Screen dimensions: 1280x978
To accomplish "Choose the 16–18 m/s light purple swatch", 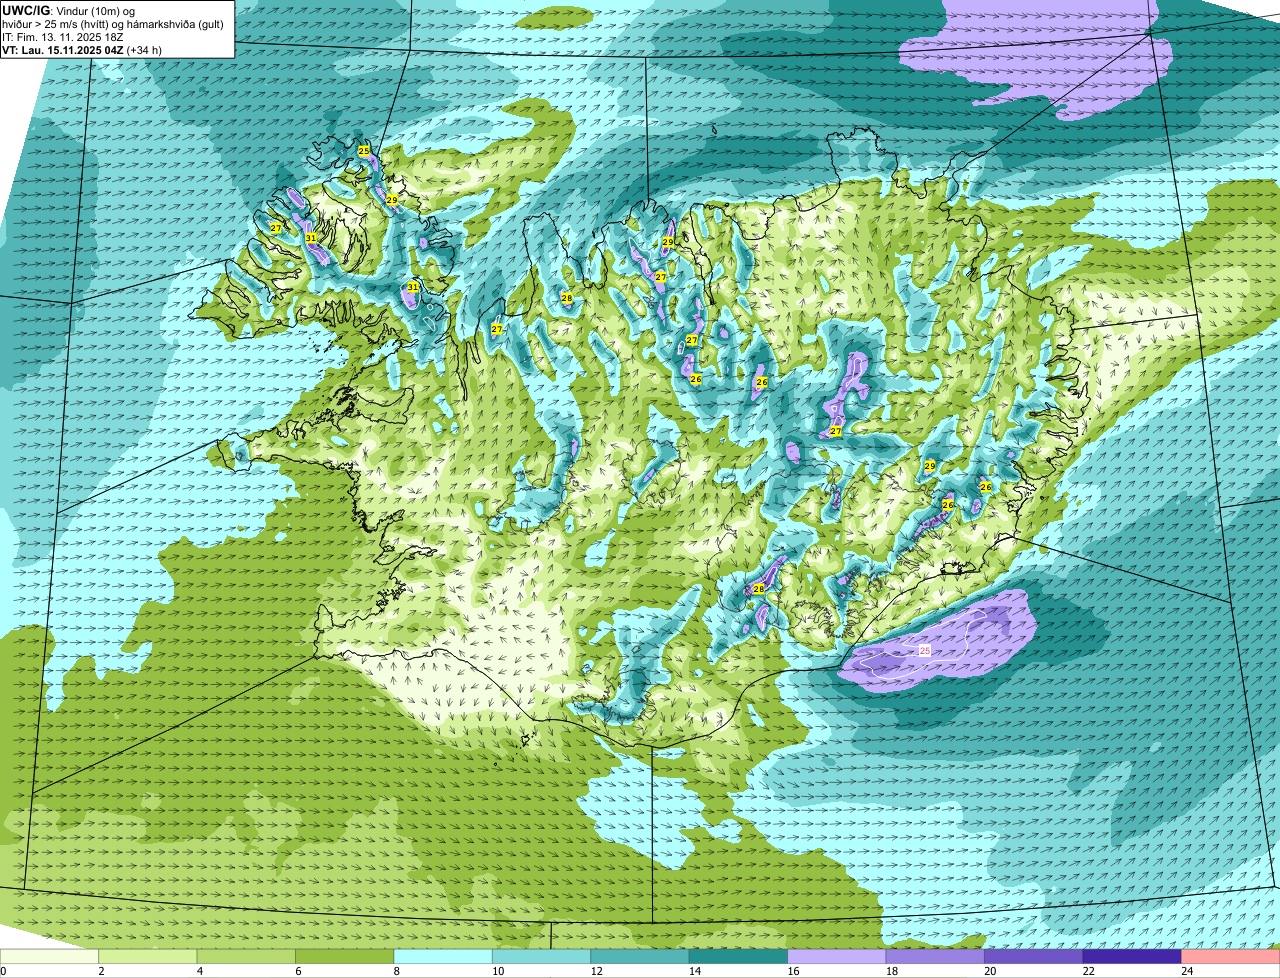I will (x=838, y=957).
